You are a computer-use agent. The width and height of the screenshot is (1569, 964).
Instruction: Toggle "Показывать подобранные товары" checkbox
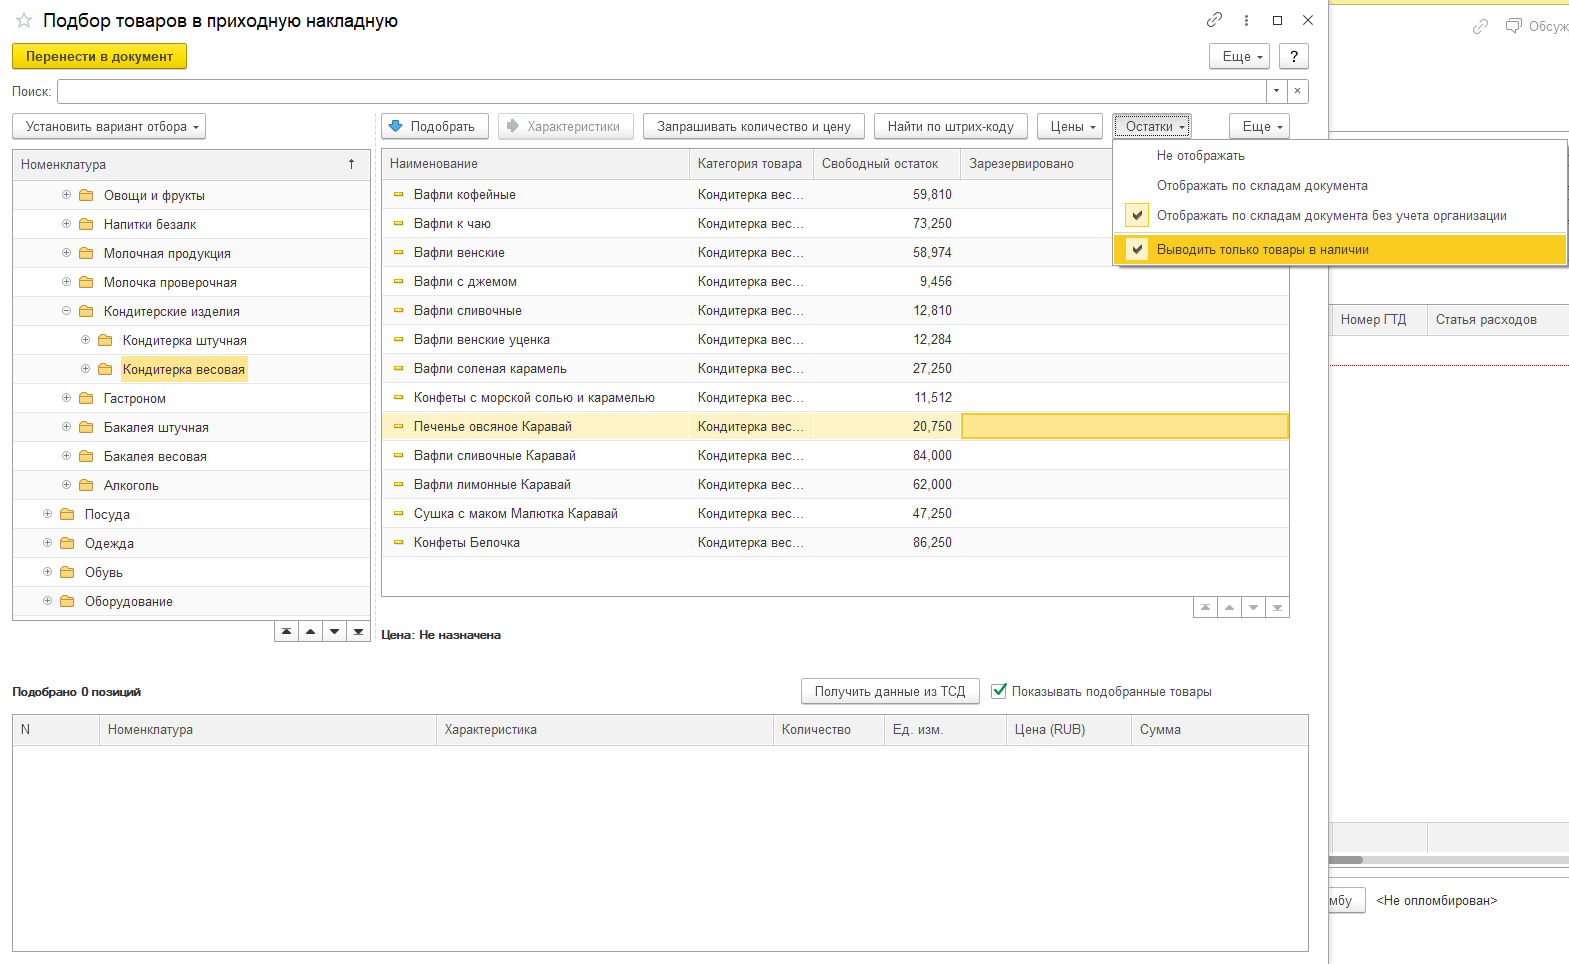pyautogui.click(x=999, y=691)
